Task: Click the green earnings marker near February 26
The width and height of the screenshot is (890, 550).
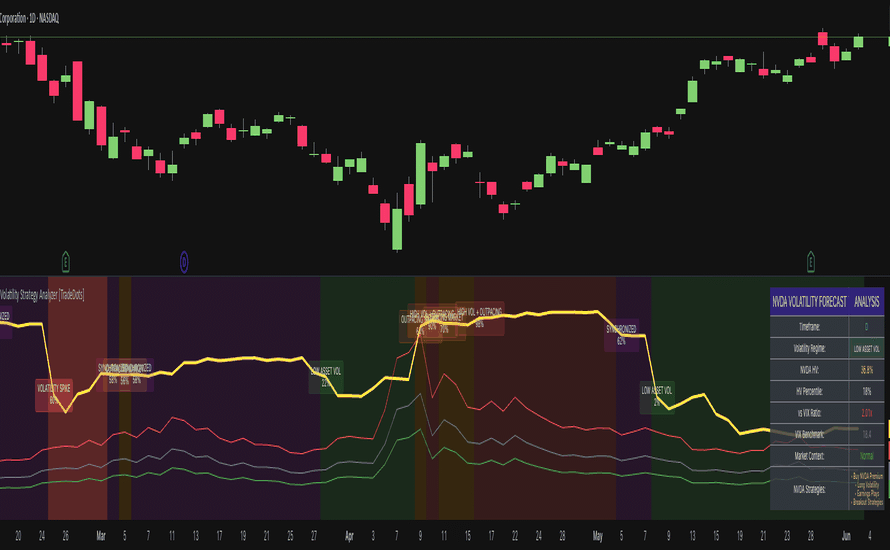Action: point(66,262)
